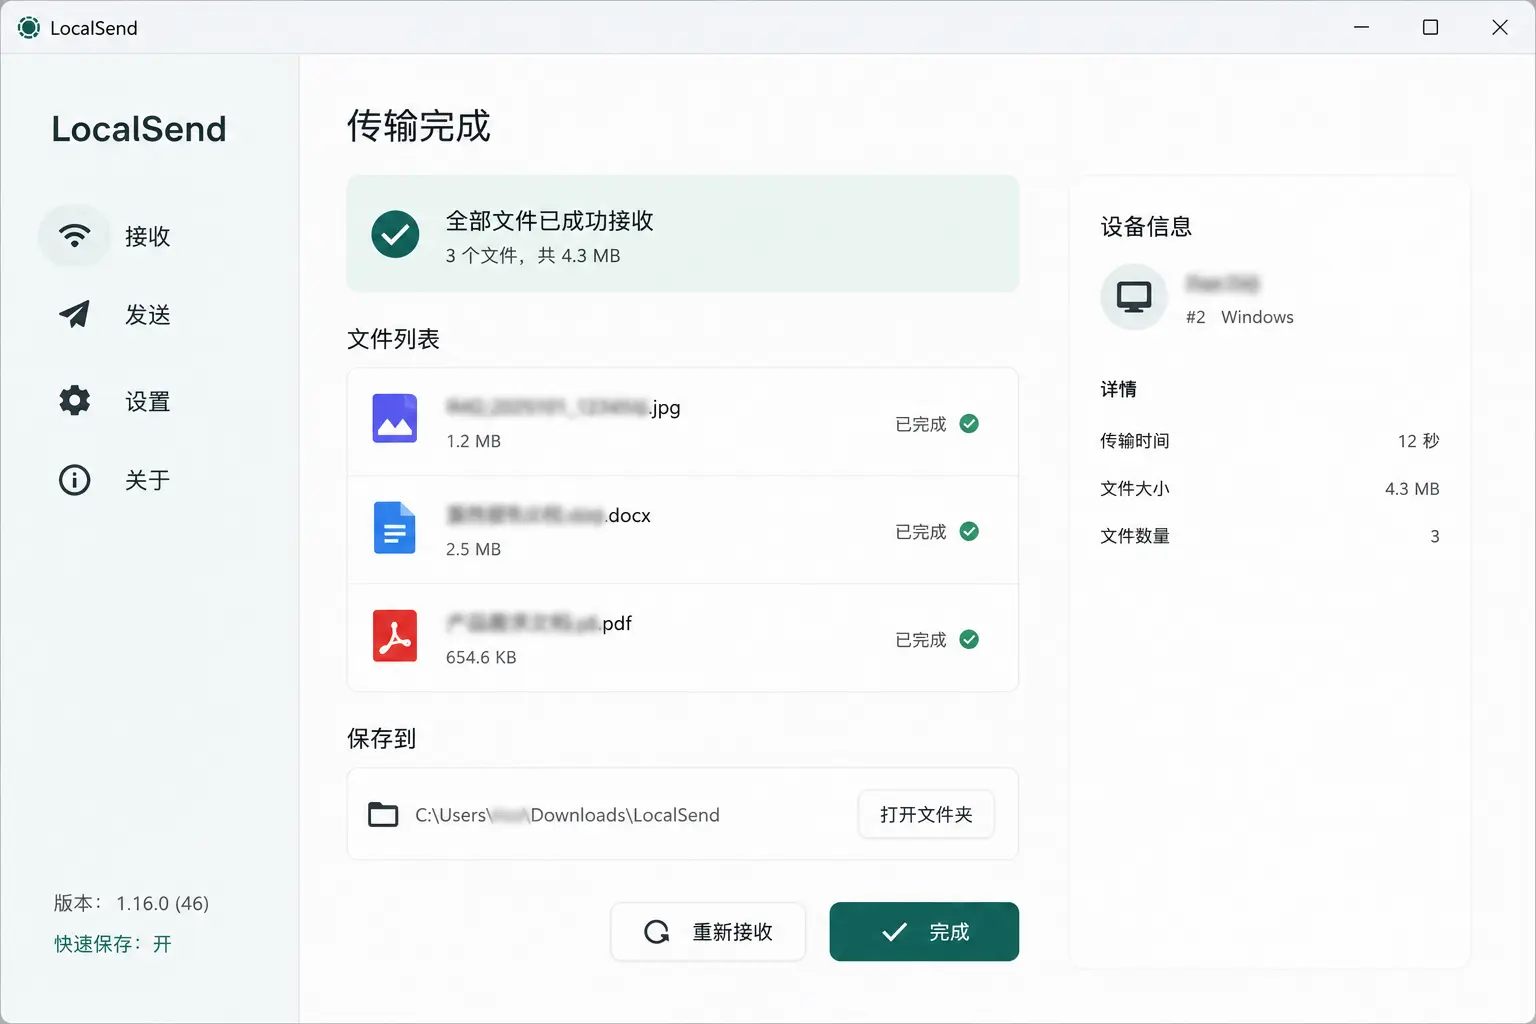Click the checkmark icon inside 完成 button
The height and width of the screenshot is (1024, 1536).
pos(894,932)
